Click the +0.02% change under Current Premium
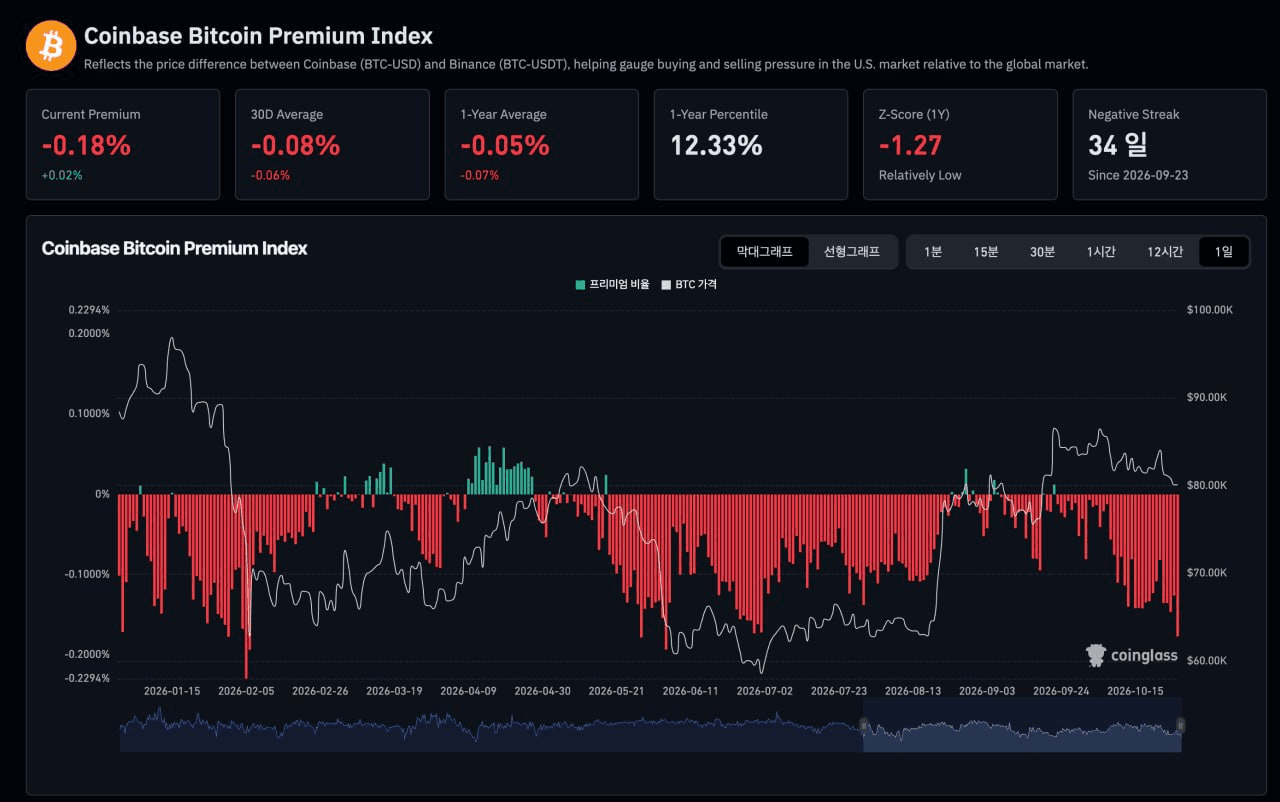The height and width of the screenshot is (802, 1280). (x=62, y=175)
